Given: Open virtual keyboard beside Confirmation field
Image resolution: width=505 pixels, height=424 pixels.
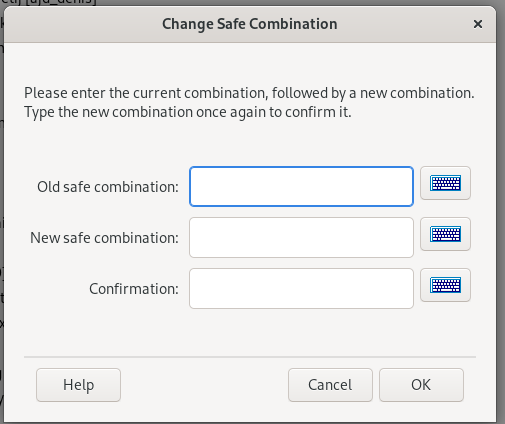Looking at the screenshot, I should coord(445,285).
